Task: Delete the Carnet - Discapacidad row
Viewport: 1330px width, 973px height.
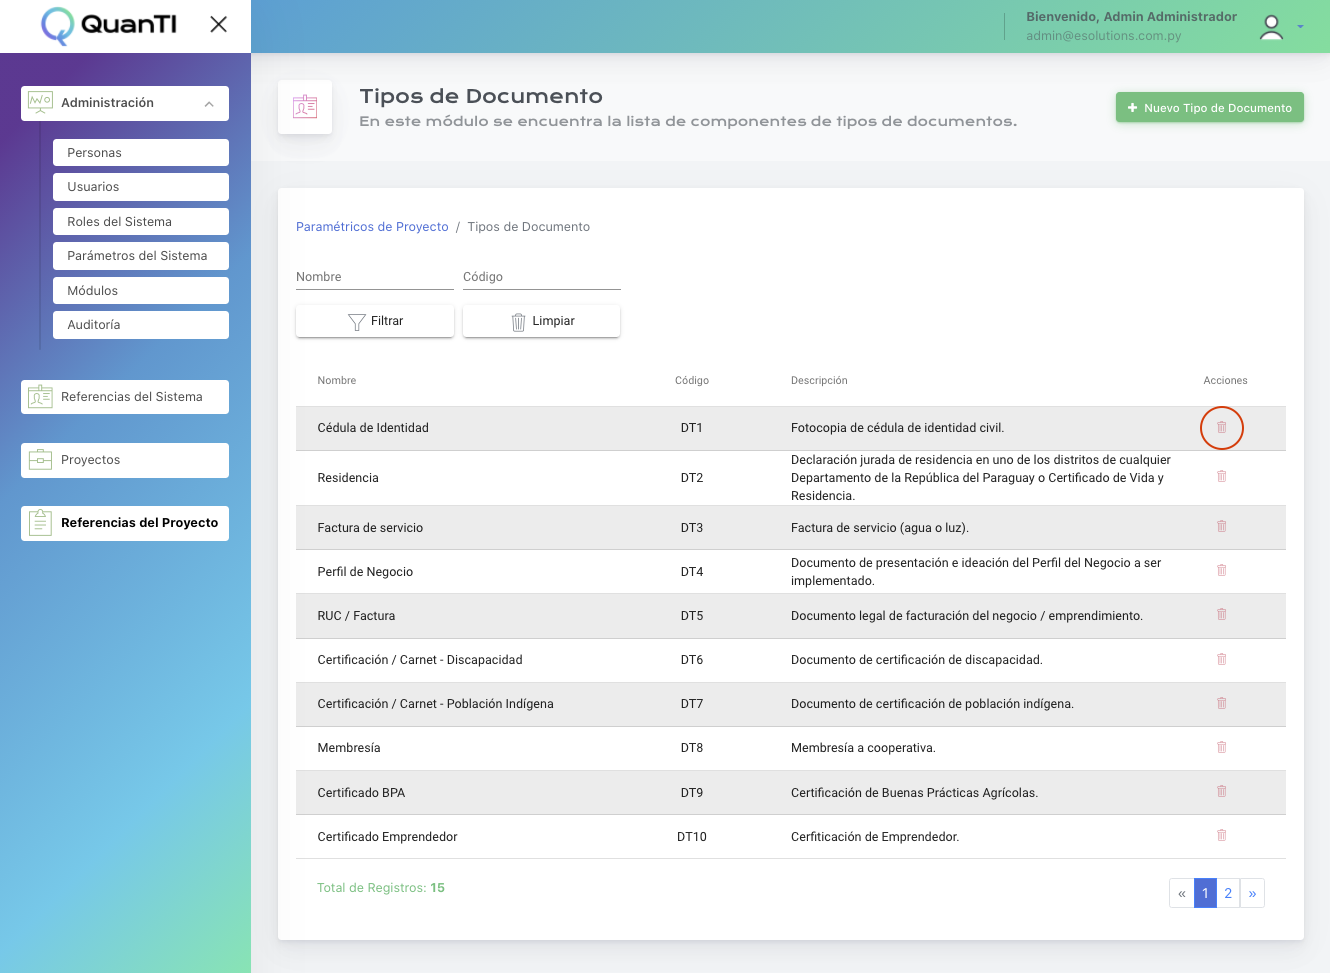Action: coord(1221,660)
